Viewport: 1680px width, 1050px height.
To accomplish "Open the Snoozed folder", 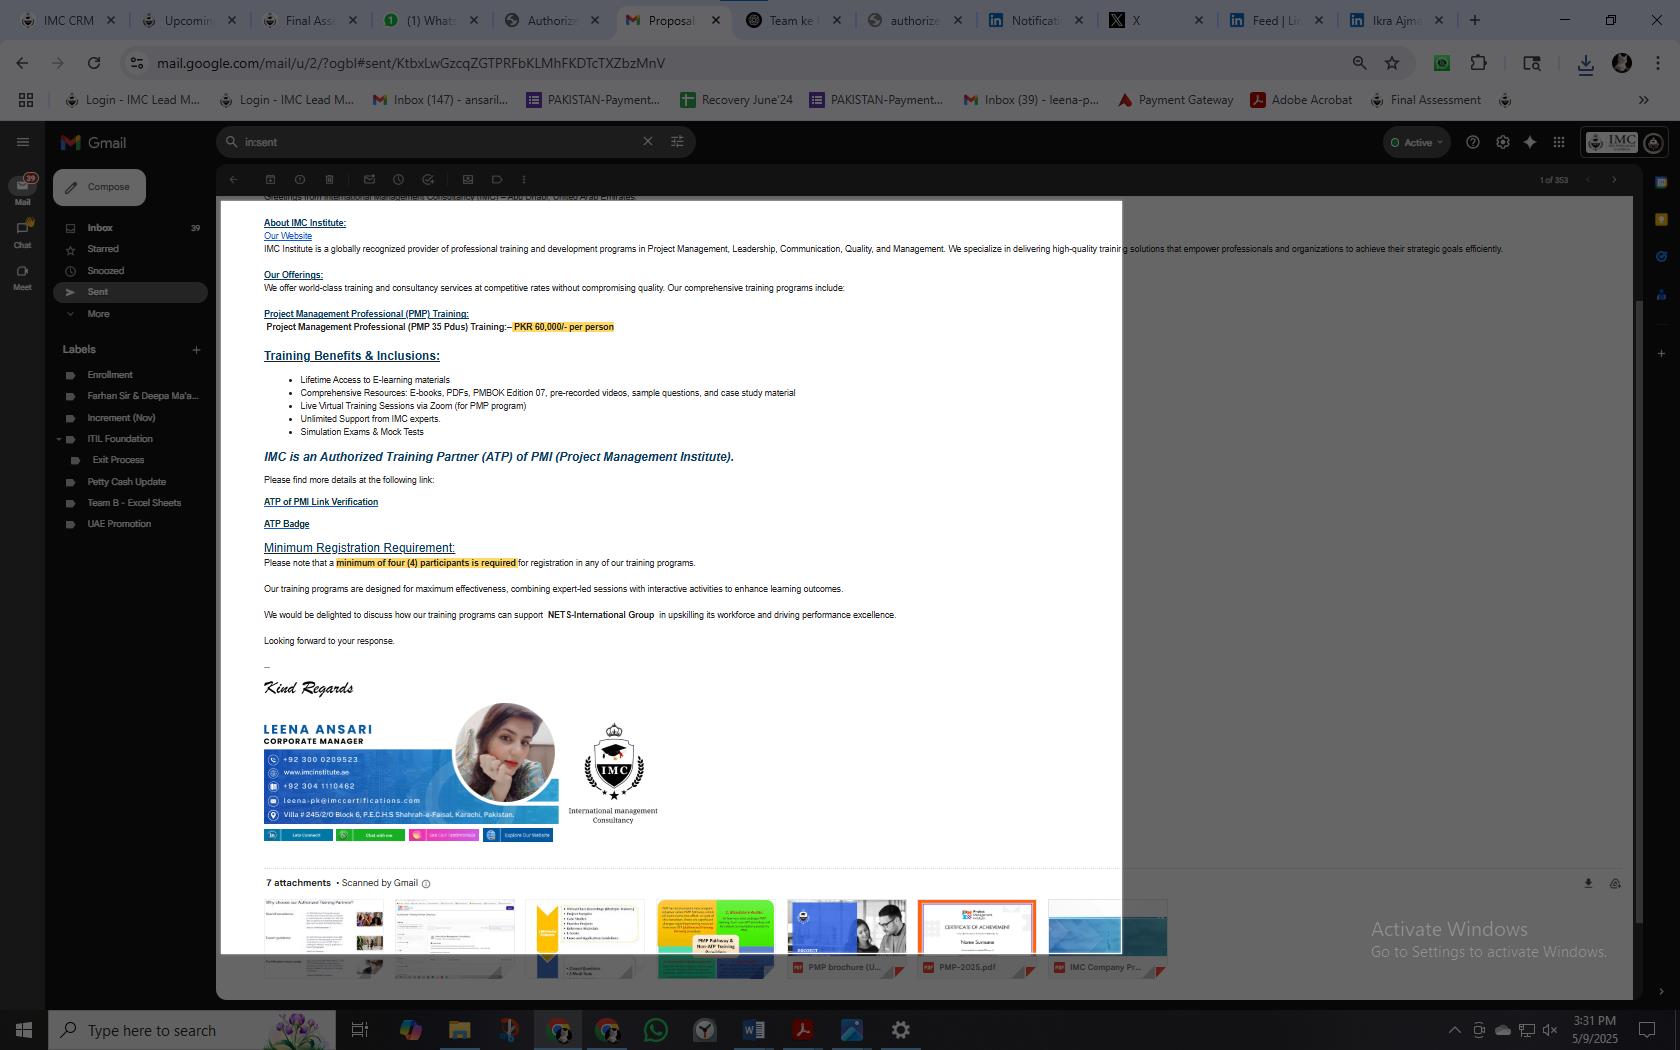I will 130,271.
